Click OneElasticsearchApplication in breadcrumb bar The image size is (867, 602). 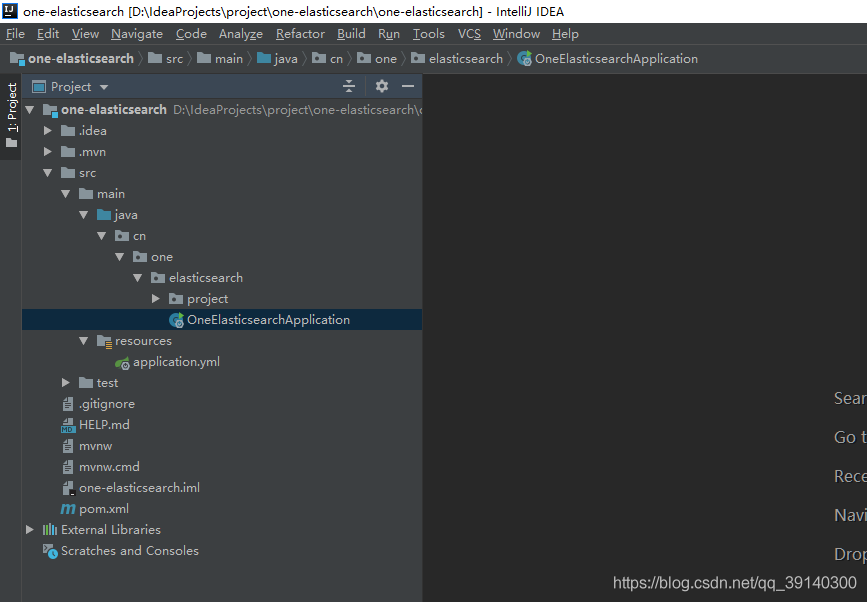[616, 59]
